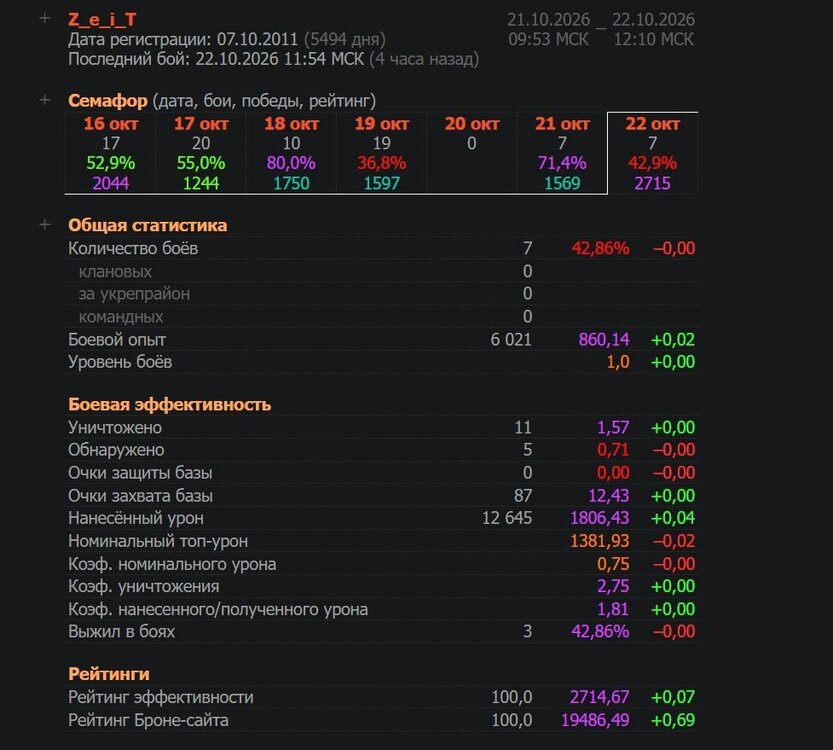Click the Коэф. номинального урона row label
This screenshot has height=750, width=833.
click(x=172, y=564)
